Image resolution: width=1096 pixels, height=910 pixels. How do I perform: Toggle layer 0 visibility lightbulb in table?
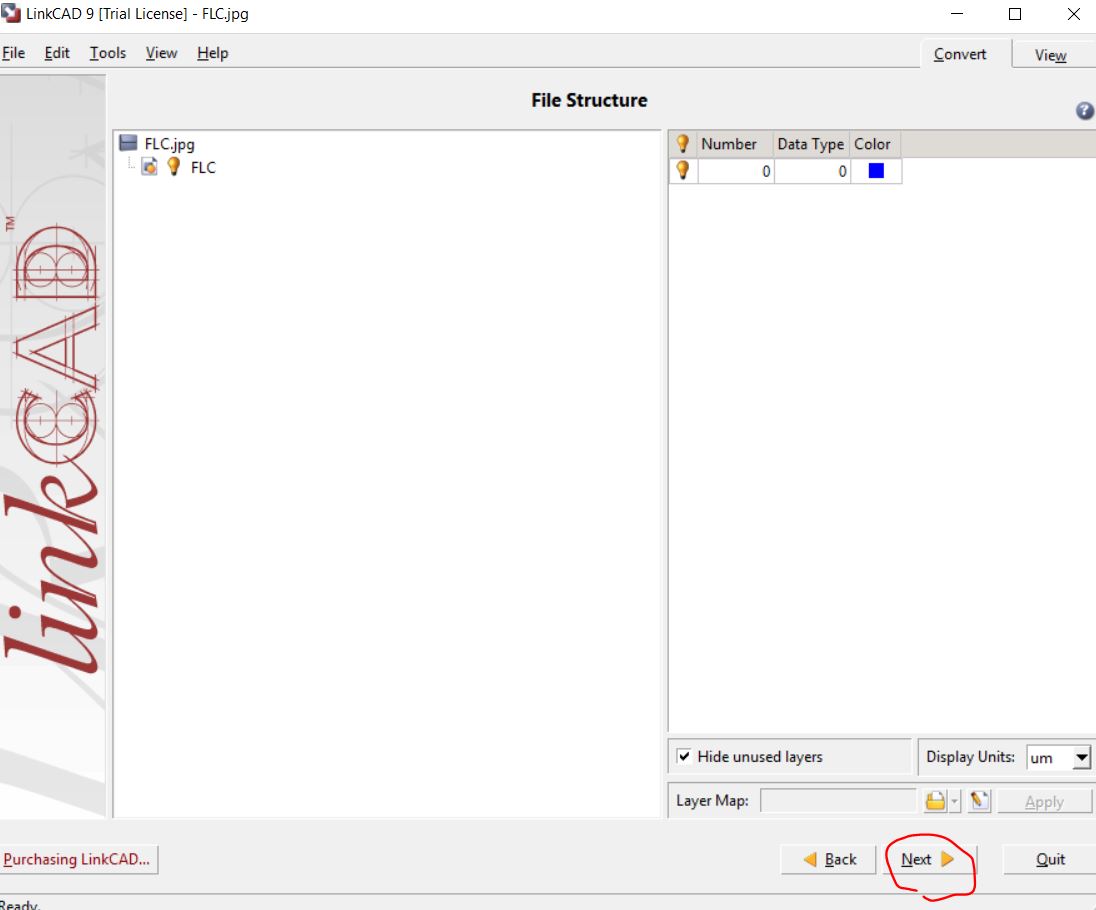coord(683,171)
